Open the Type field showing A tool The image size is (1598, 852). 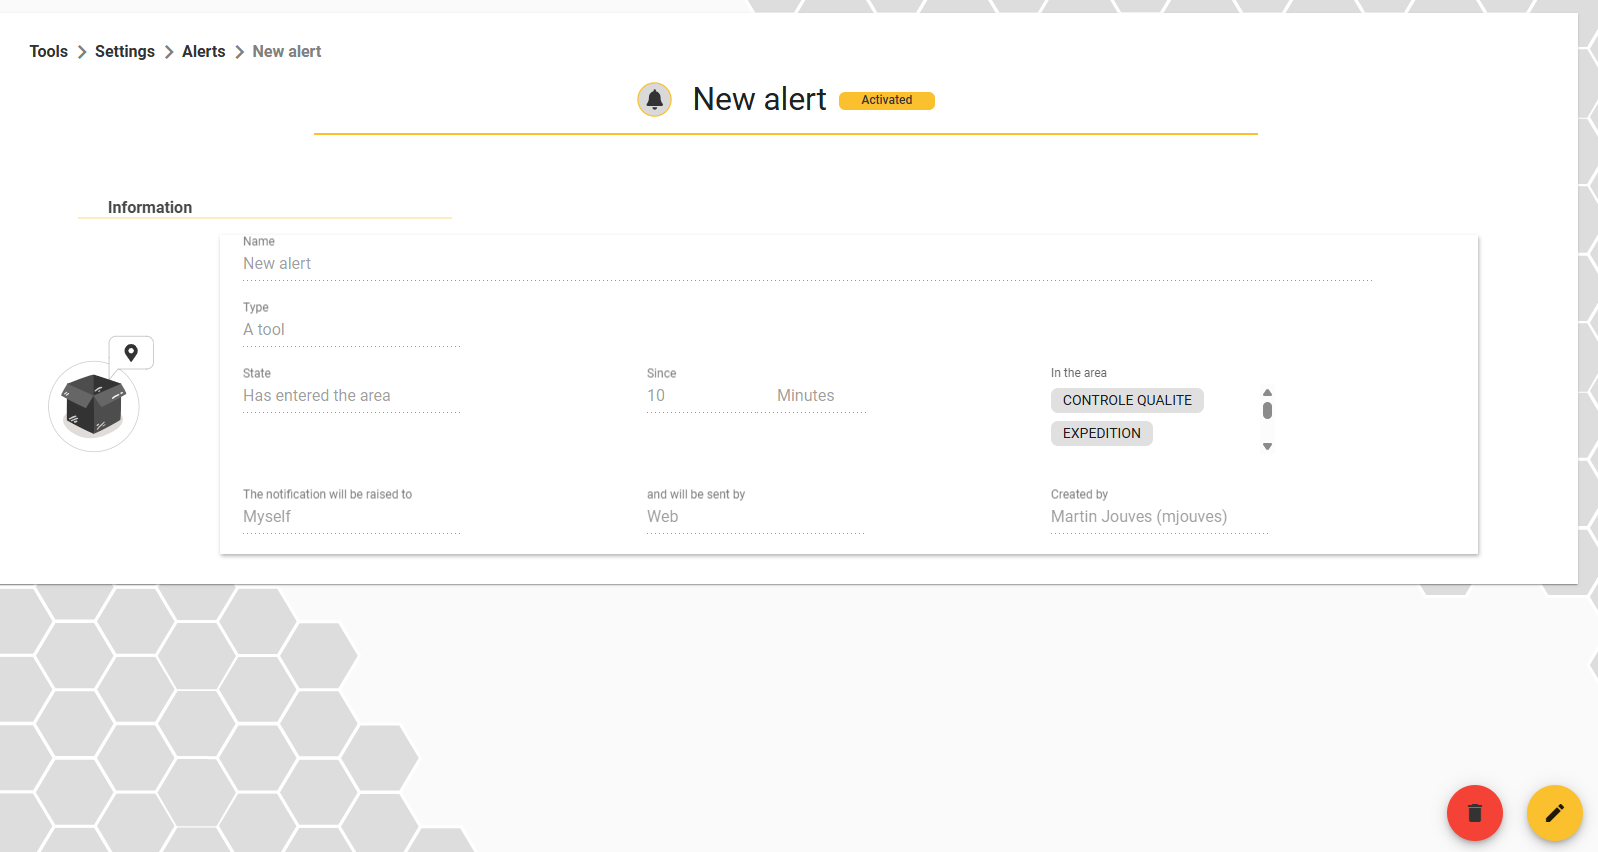(351, 329)
